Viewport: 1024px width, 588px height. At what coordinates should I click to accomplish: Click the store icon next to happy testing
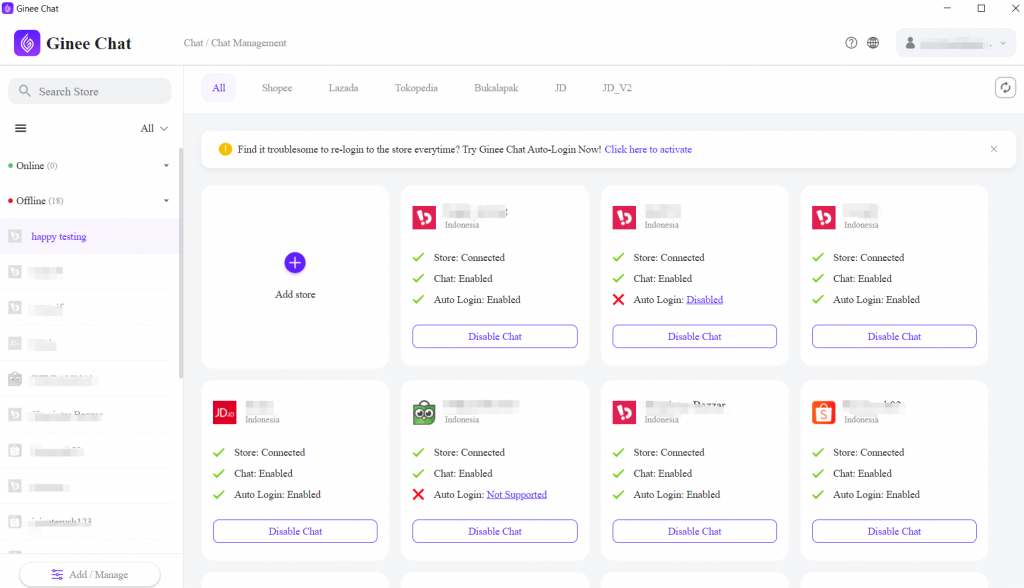tap(15, 237)
